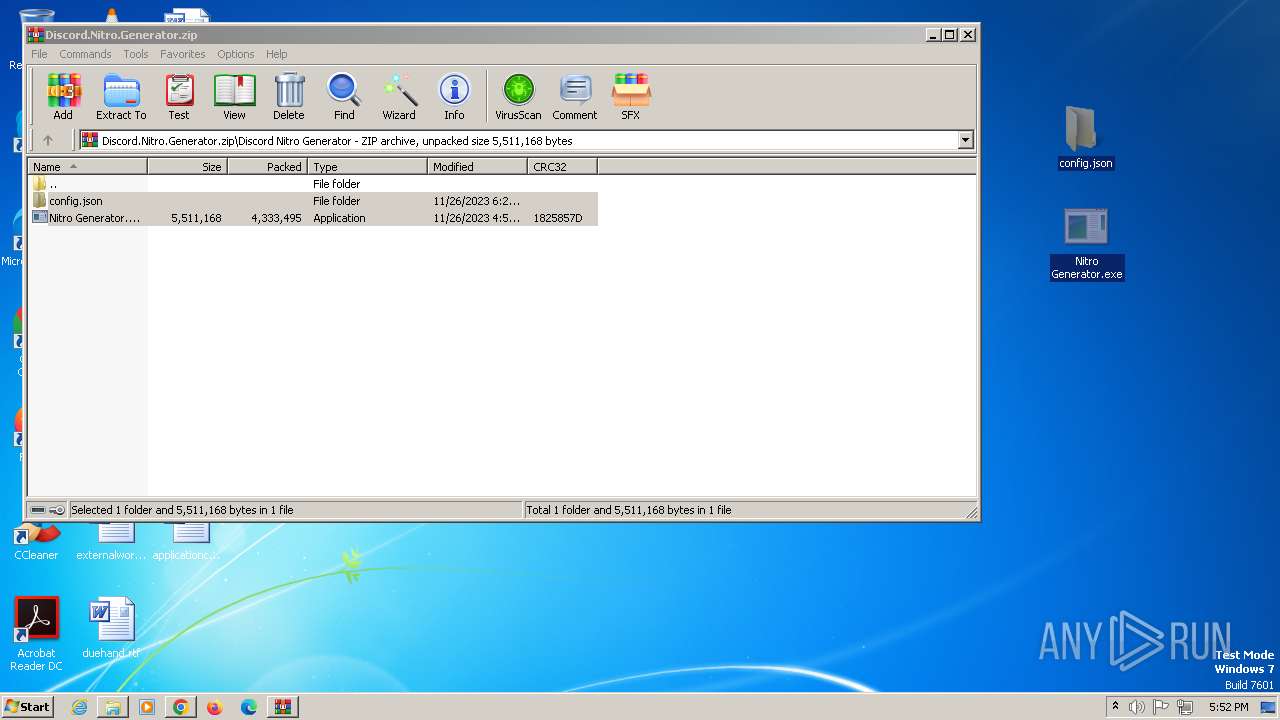Open the media player taskbar icon

[x=147, y=707]
